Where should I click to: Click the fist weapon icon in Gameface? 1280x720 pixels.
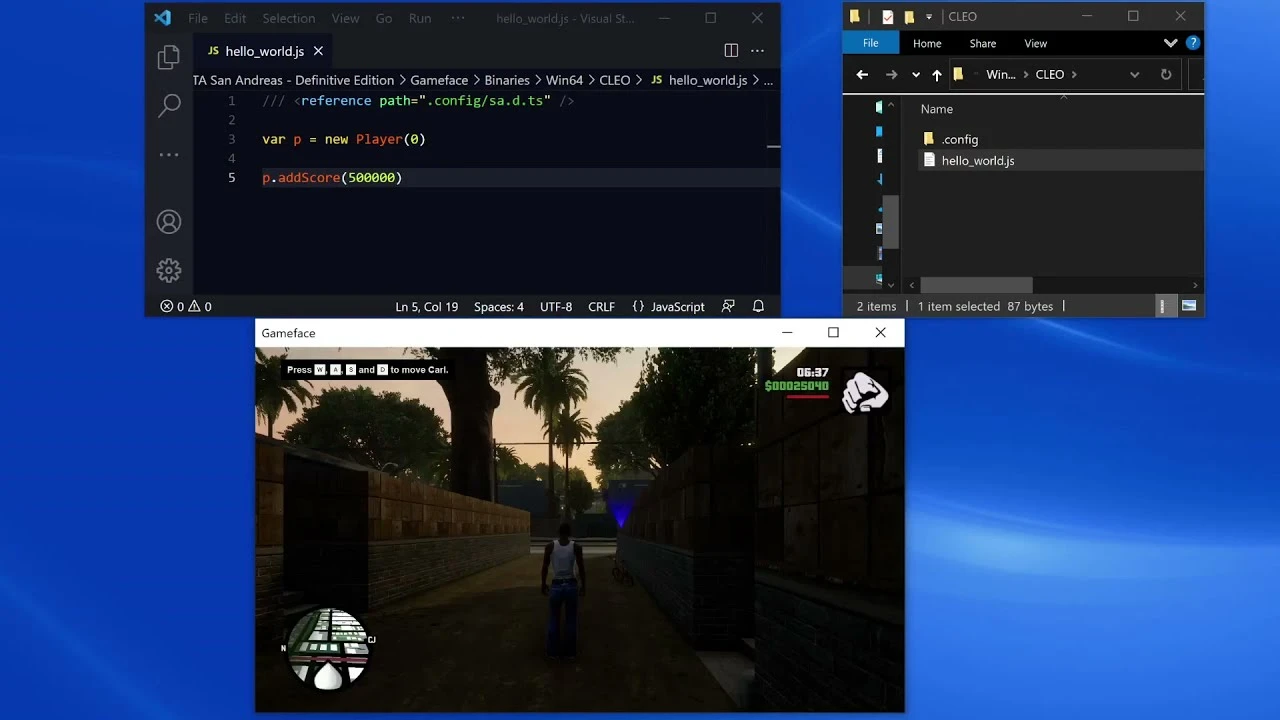865,392
